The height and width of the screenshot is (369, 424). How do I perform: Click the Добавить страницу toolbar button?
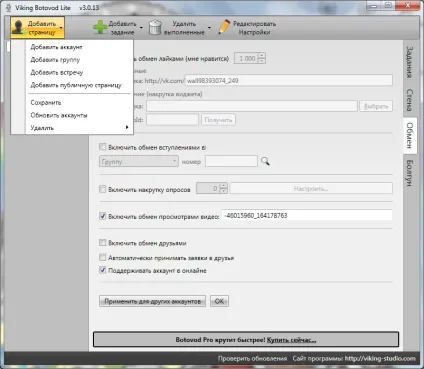(x=37, y=28)
